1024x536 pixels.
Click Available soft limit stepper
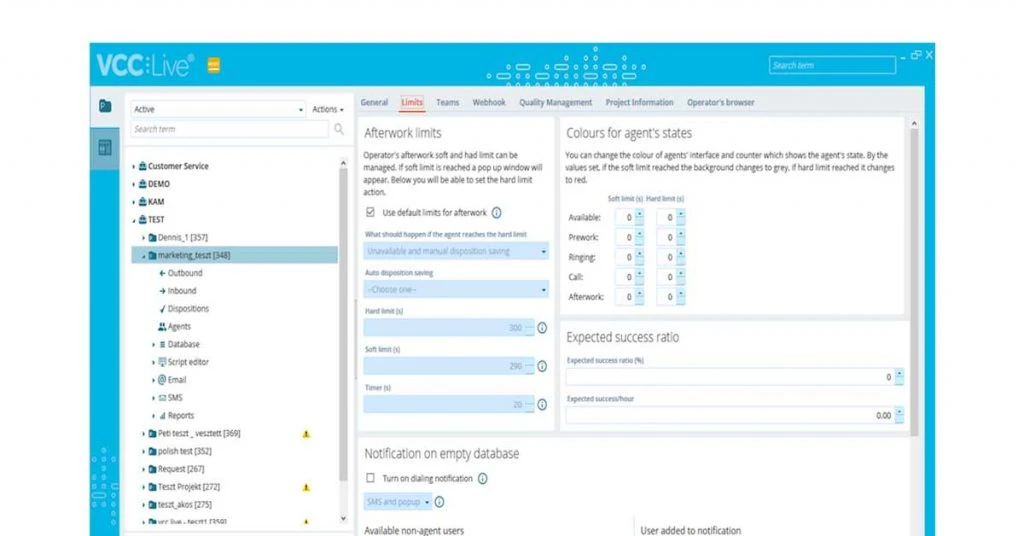639,217
